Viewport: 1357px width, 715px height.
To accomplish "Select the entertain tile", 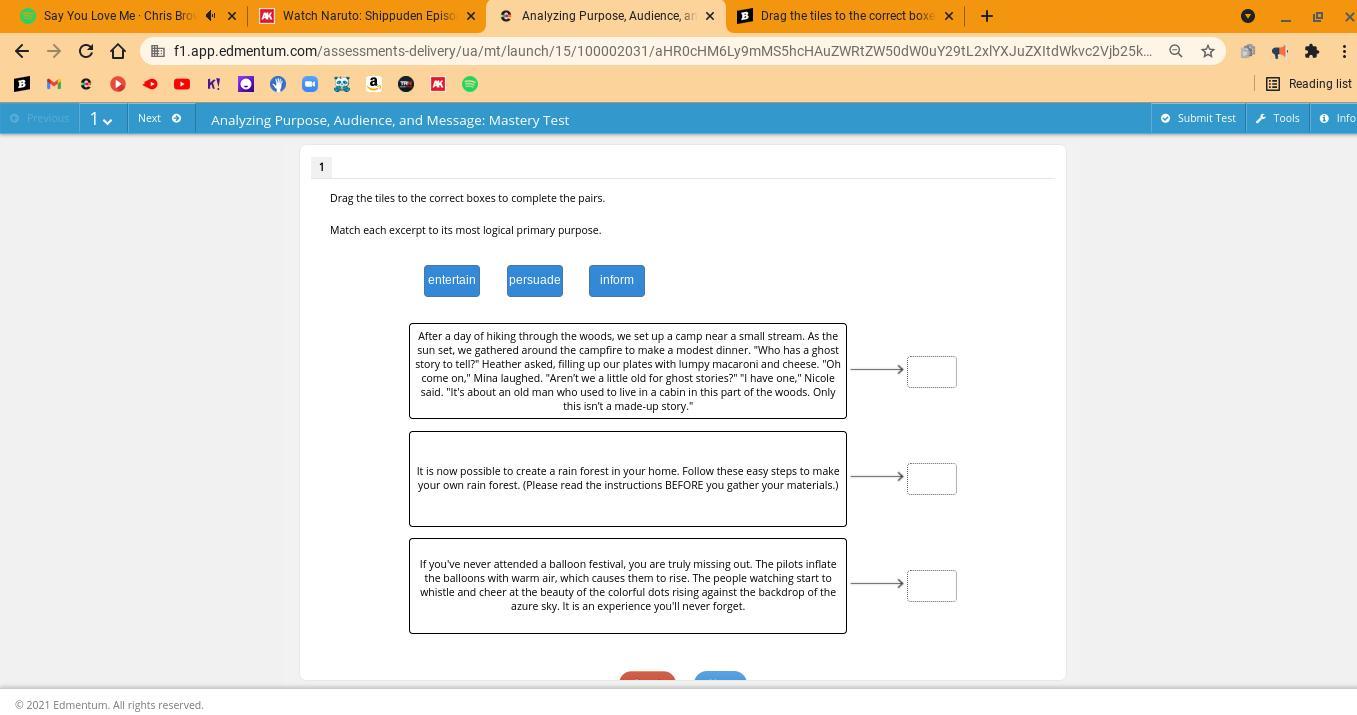I will click(452, 281).
